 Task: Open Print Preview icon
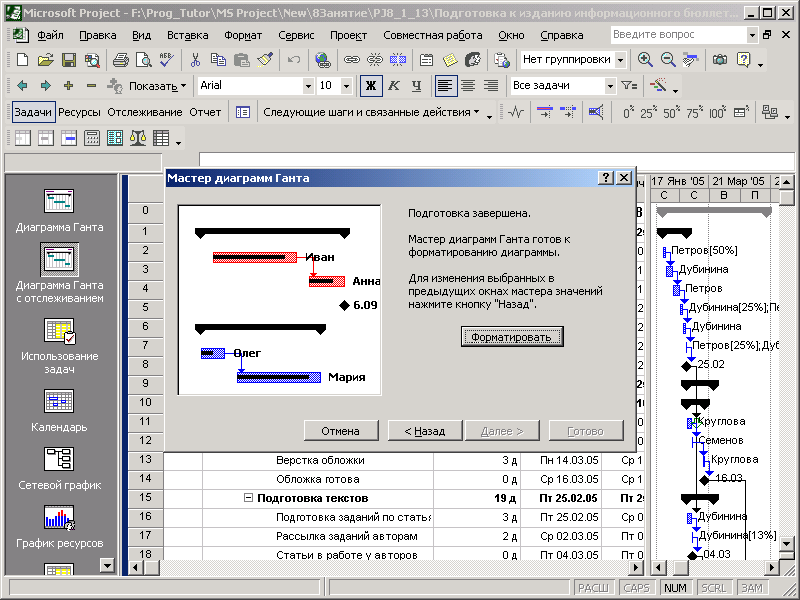(143, 60)
